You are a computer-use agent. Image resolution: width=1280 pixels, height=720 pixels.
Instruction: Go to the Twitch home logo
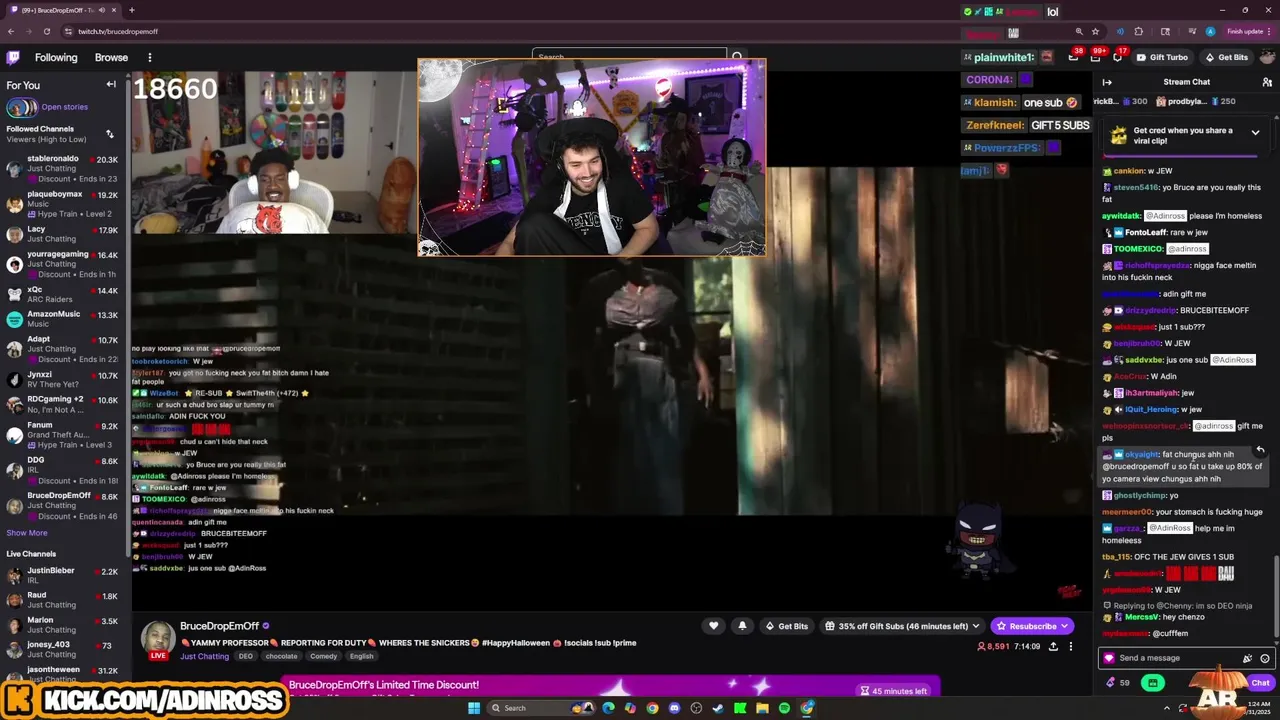(x=12, y=58)
